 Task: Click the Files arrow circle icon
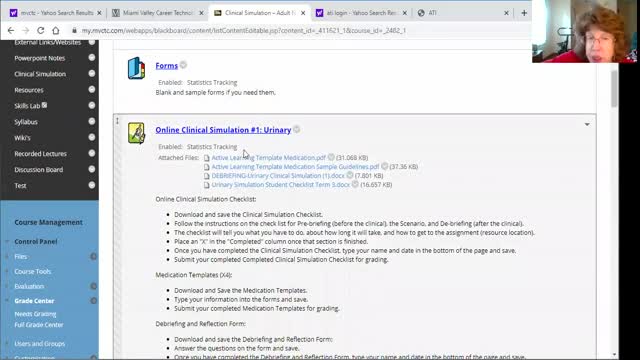[x=93, y=256]
